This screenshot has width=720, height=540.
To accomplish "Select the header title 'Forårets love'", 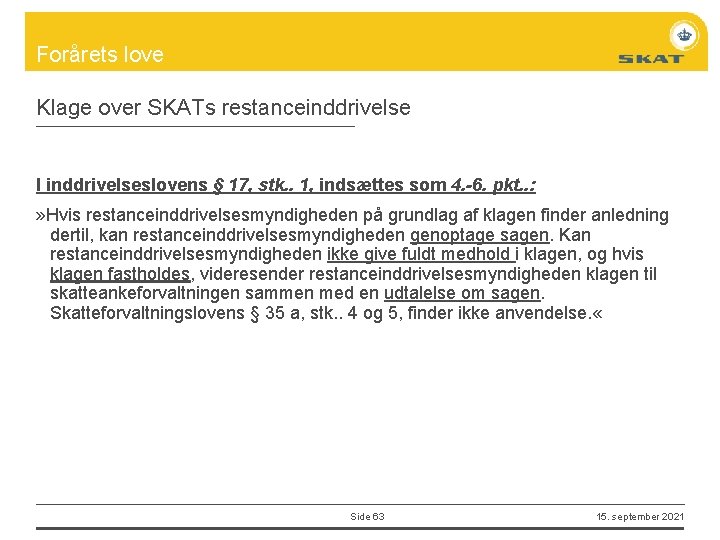I will [100, 54].
